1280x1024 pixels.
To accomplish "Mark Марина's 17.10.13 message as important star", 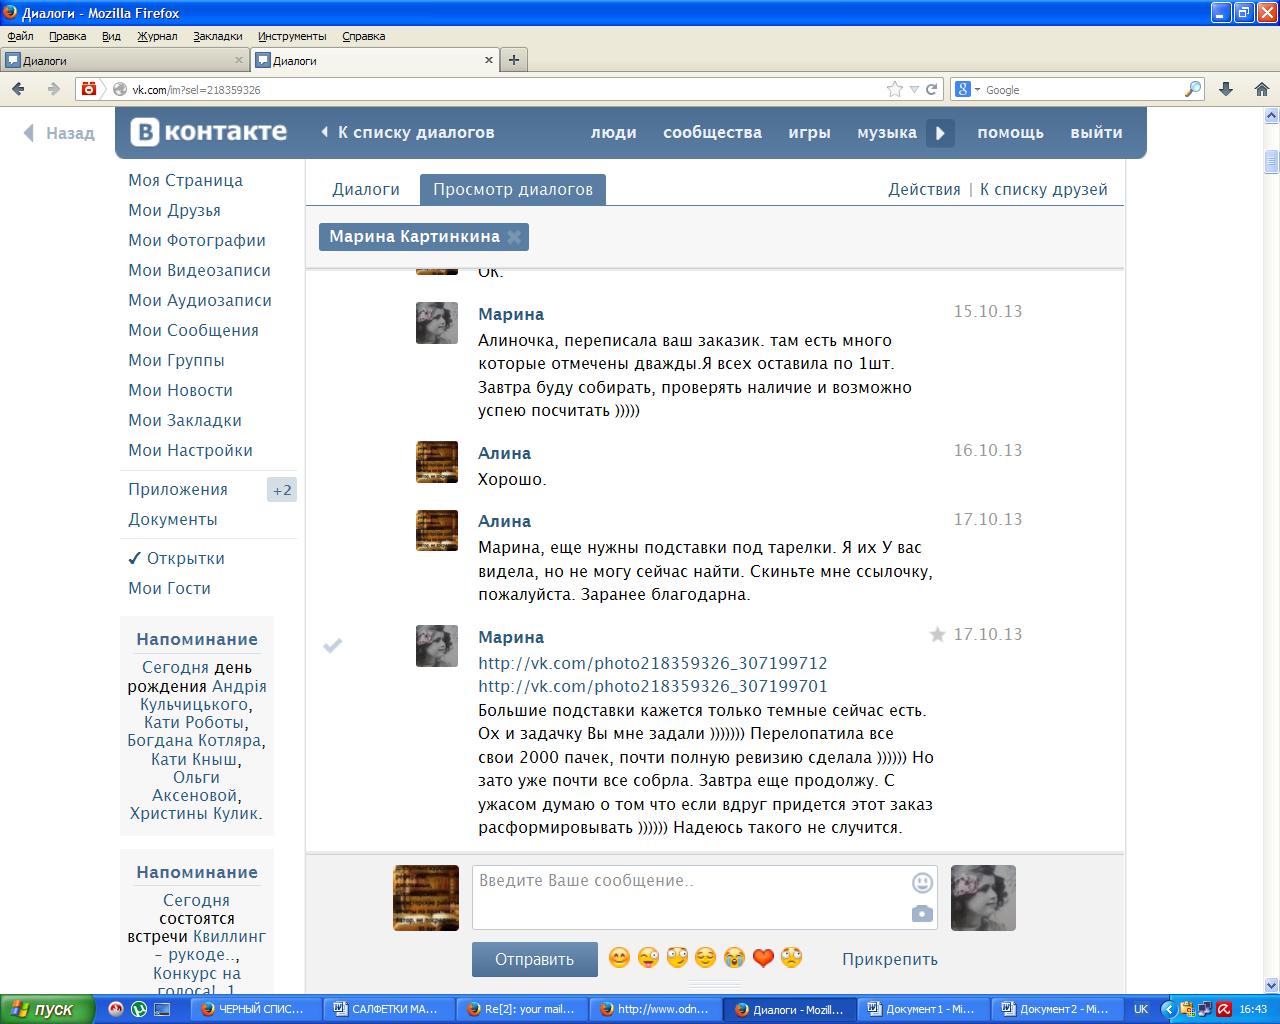I will point(938,634).
